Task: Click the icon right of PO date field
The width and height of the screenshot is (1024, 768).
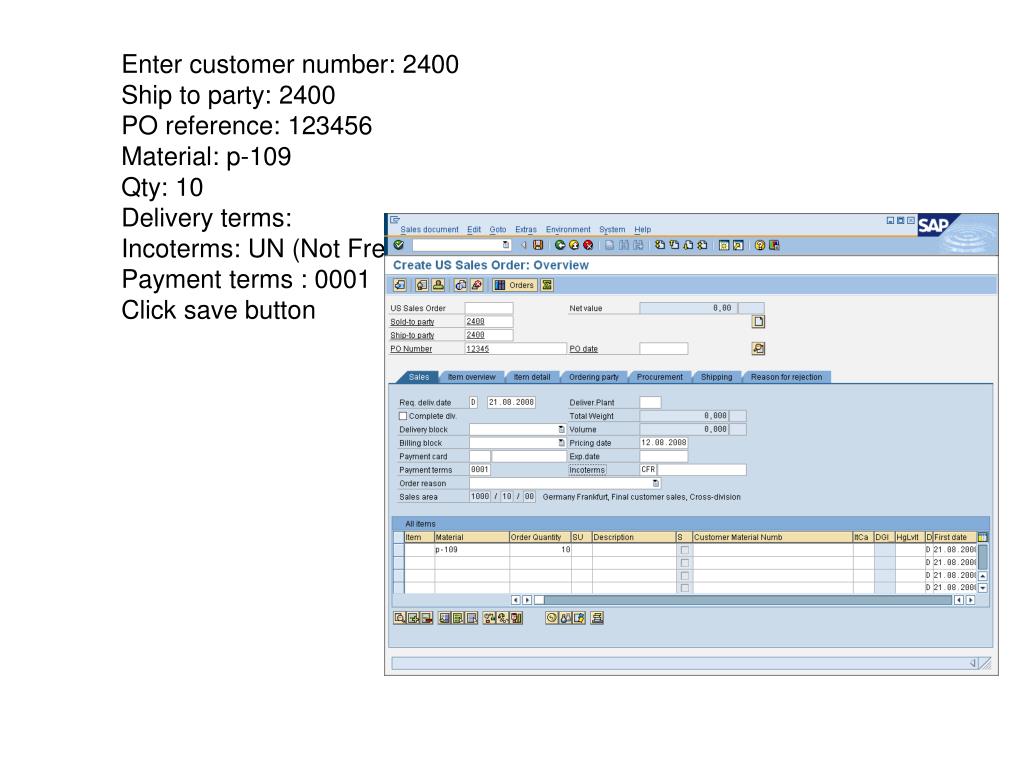Action: [758, 348]
